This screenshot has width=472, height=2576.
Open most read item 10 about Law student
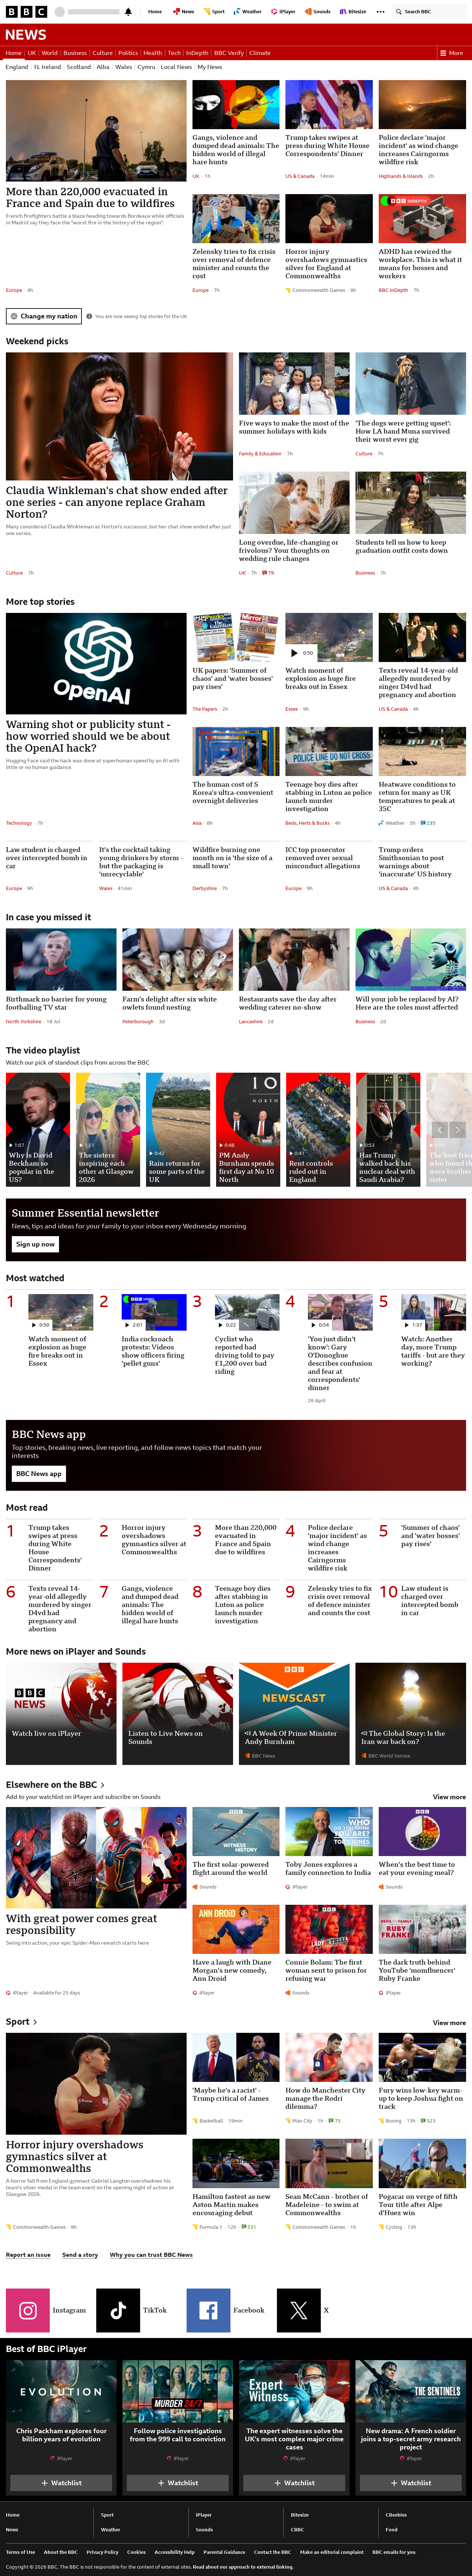coord(430,1600)
